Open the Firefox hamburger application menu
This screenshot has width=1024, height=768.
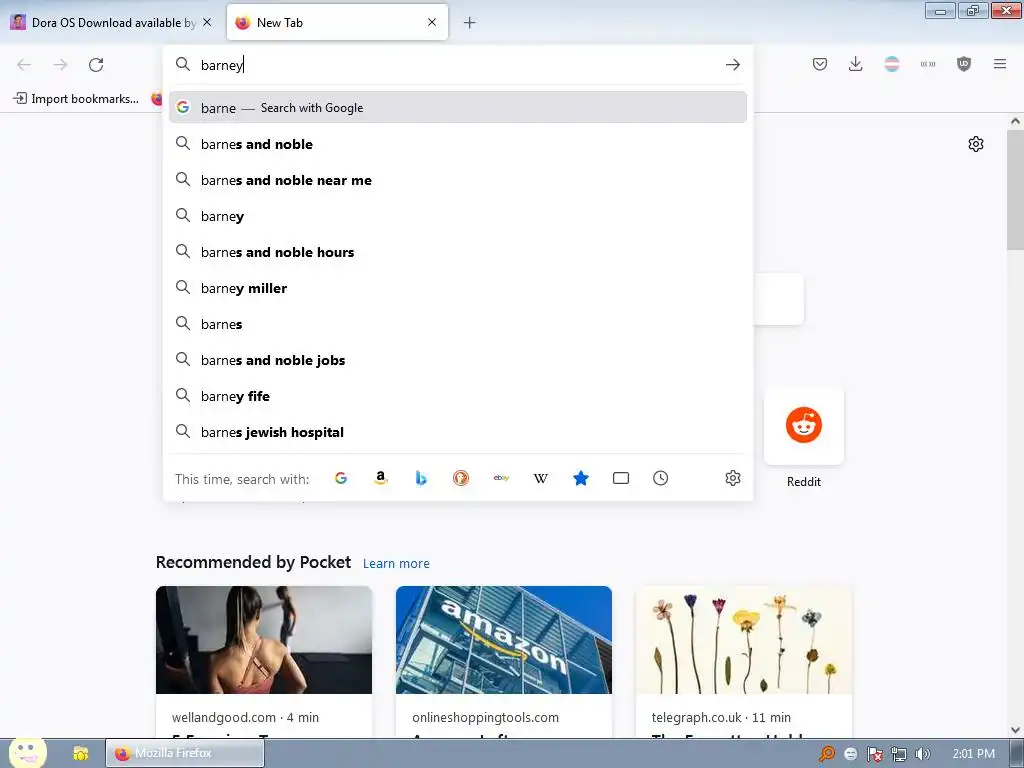(999, 64)
